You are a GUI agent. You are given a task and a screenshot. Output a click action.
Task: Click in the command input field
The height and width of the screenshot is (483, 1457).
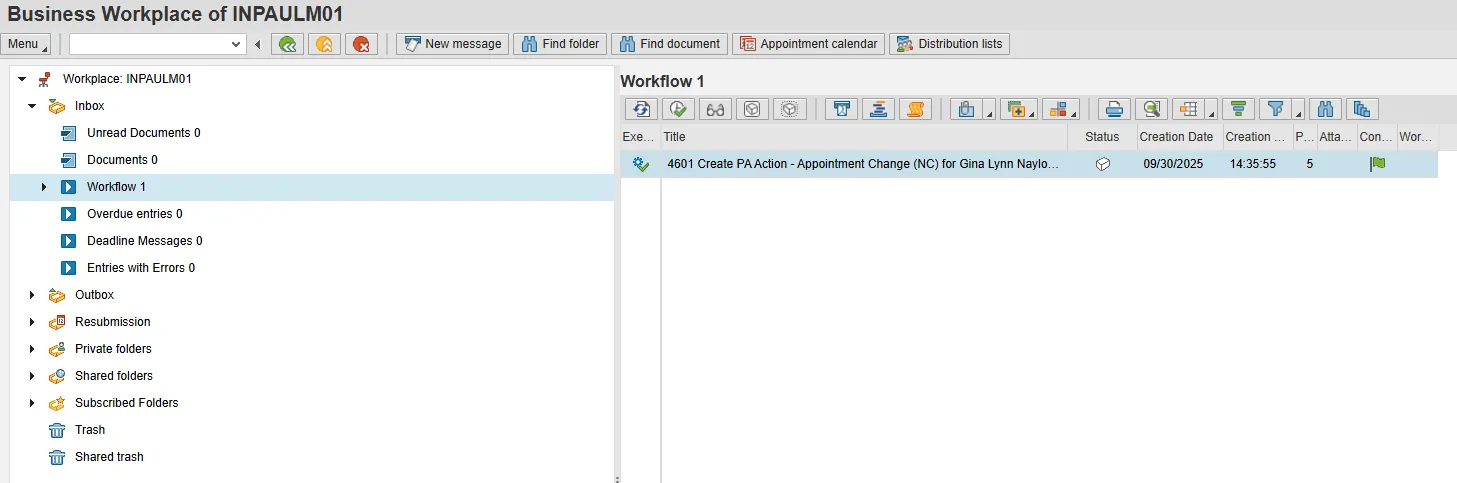(x=150, y=44)
